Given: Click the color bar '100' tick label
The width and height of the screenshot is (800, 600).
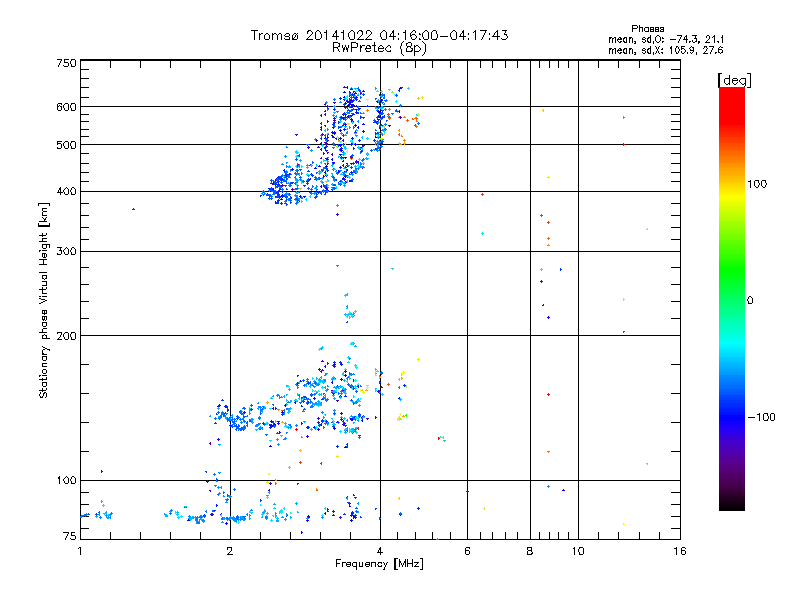Looking at the screenshot, I should click(757, 184).
